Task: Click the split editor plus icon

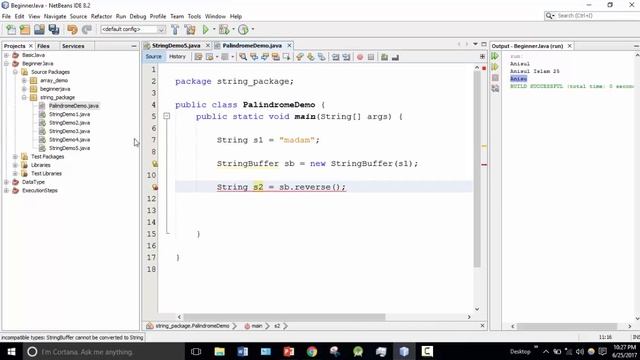Action: pos(482,57)
